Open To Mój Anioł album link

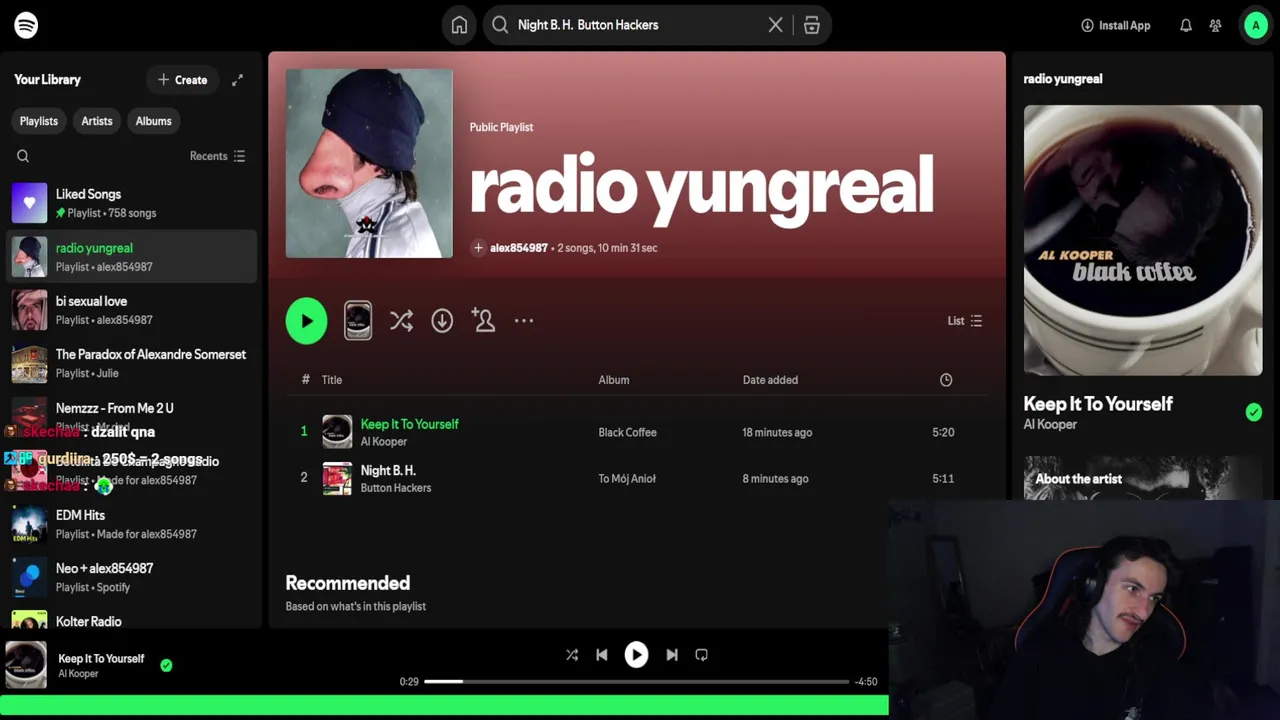tap(627, 479)
